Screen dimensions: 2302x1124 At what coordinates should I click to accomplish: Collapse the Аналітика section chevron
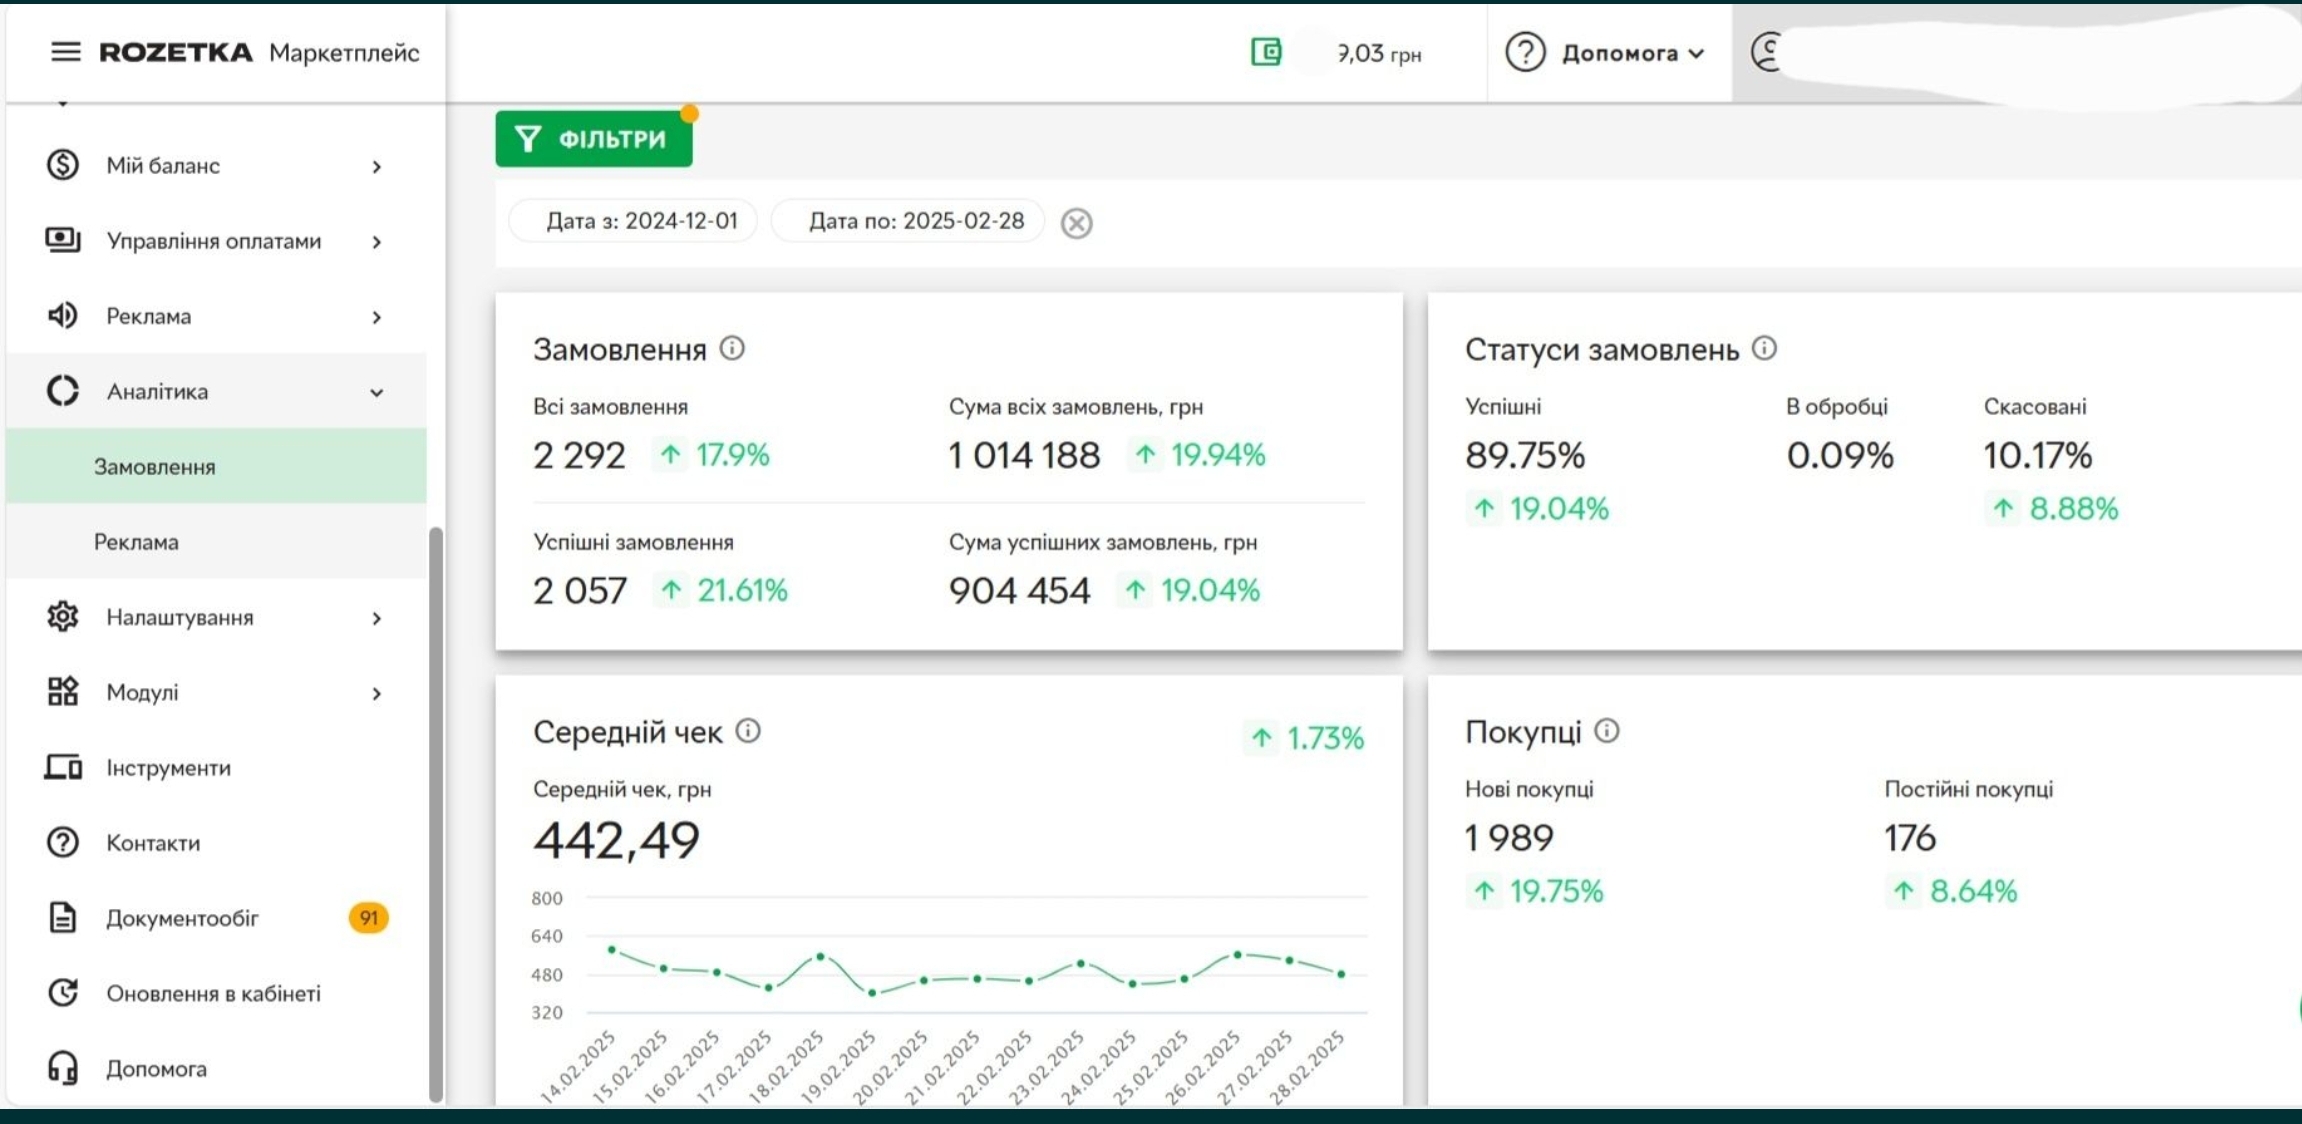point(376,392)
